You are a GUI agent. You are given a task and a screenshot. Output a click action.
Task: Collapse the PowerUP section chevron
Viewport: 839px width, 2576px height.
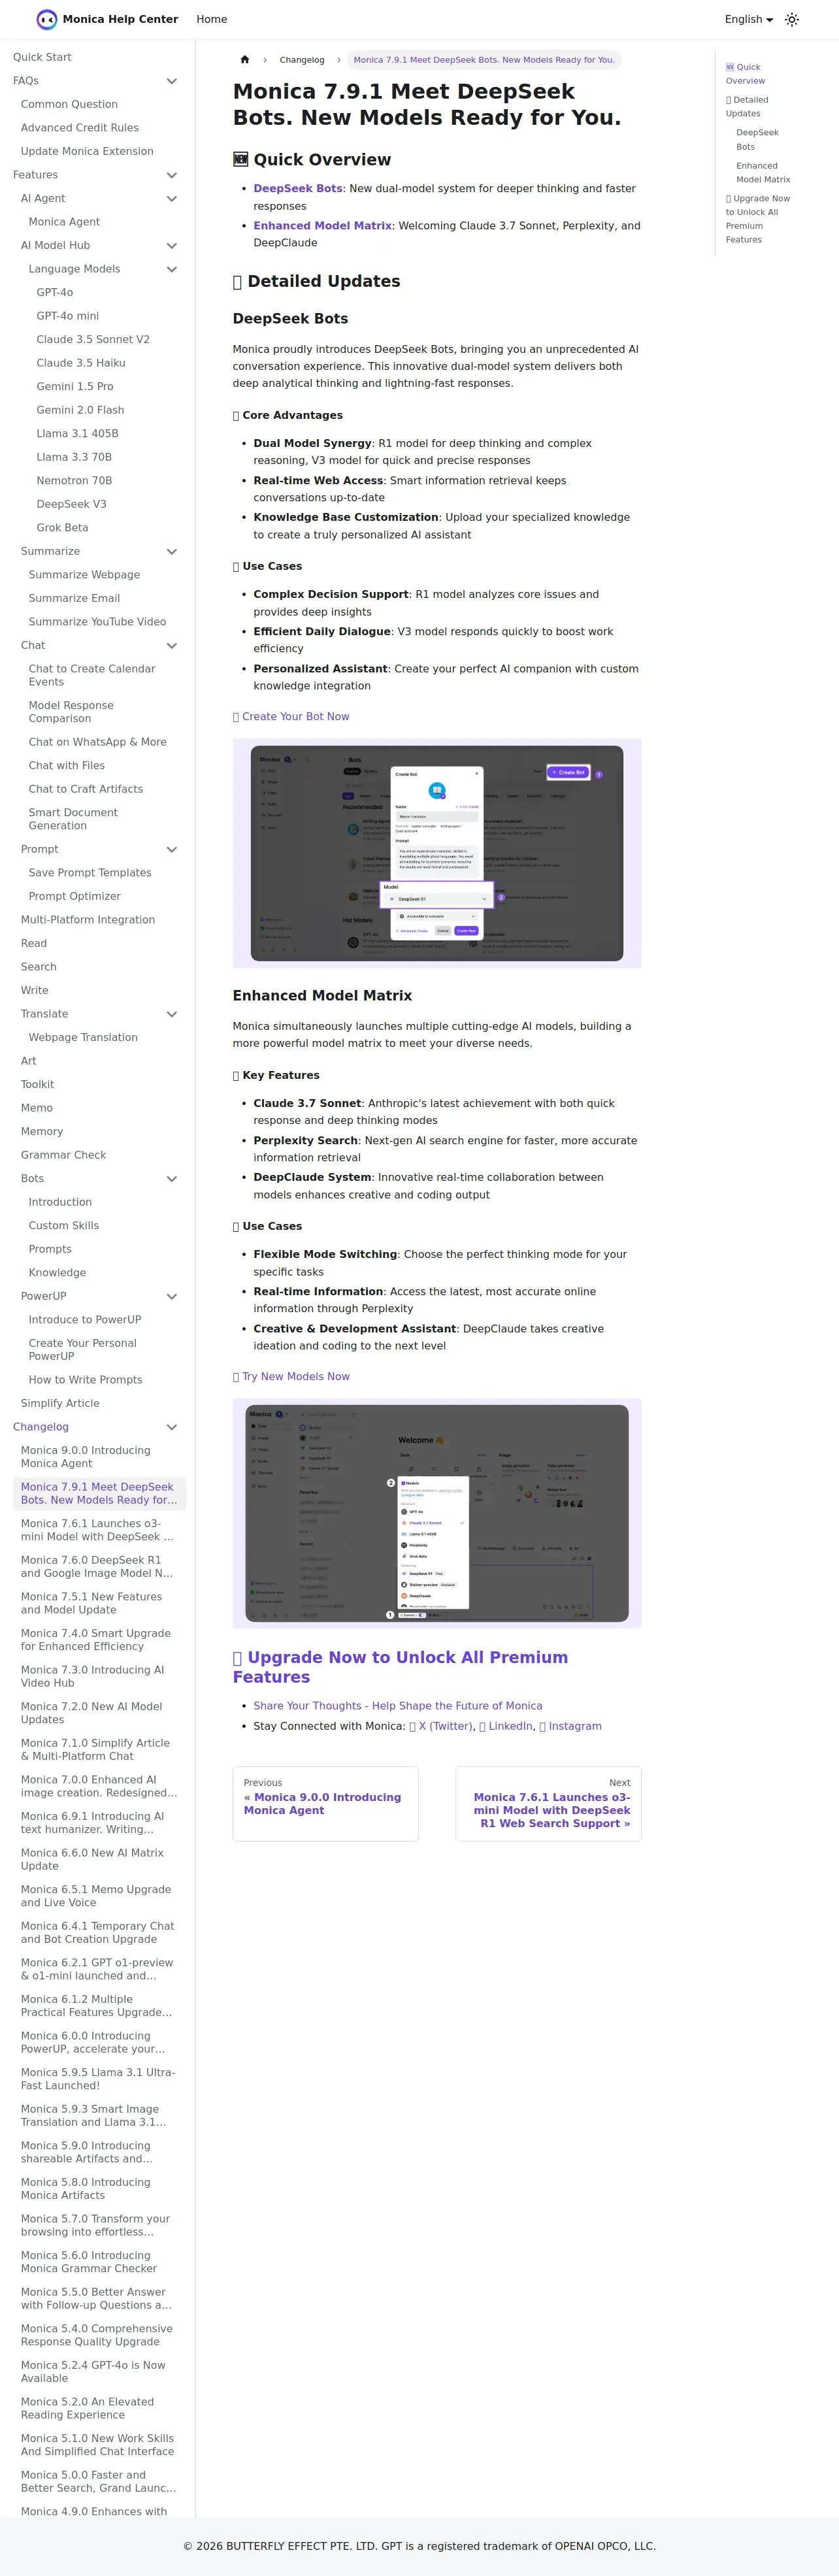coord(172,1296)
